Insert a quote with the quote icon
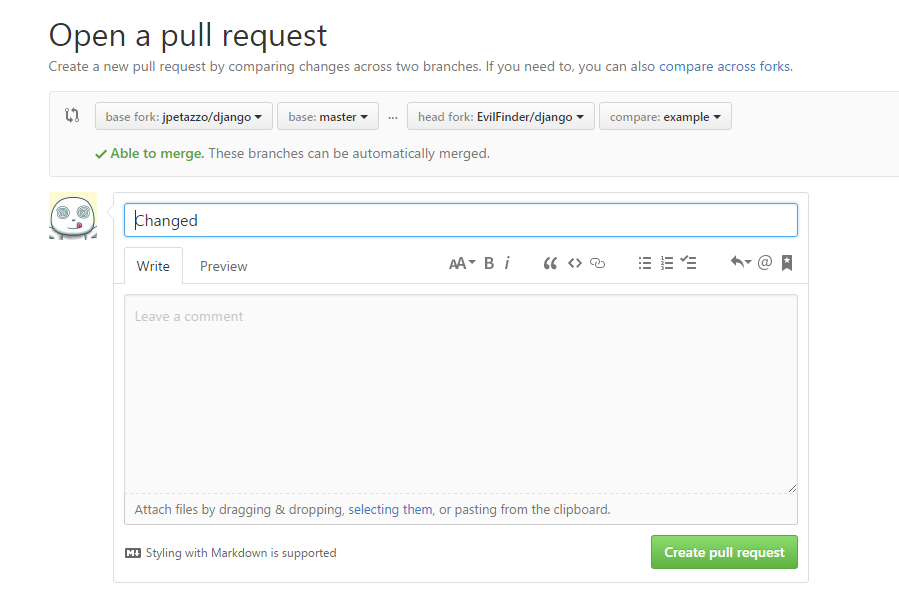 [550, 263]
